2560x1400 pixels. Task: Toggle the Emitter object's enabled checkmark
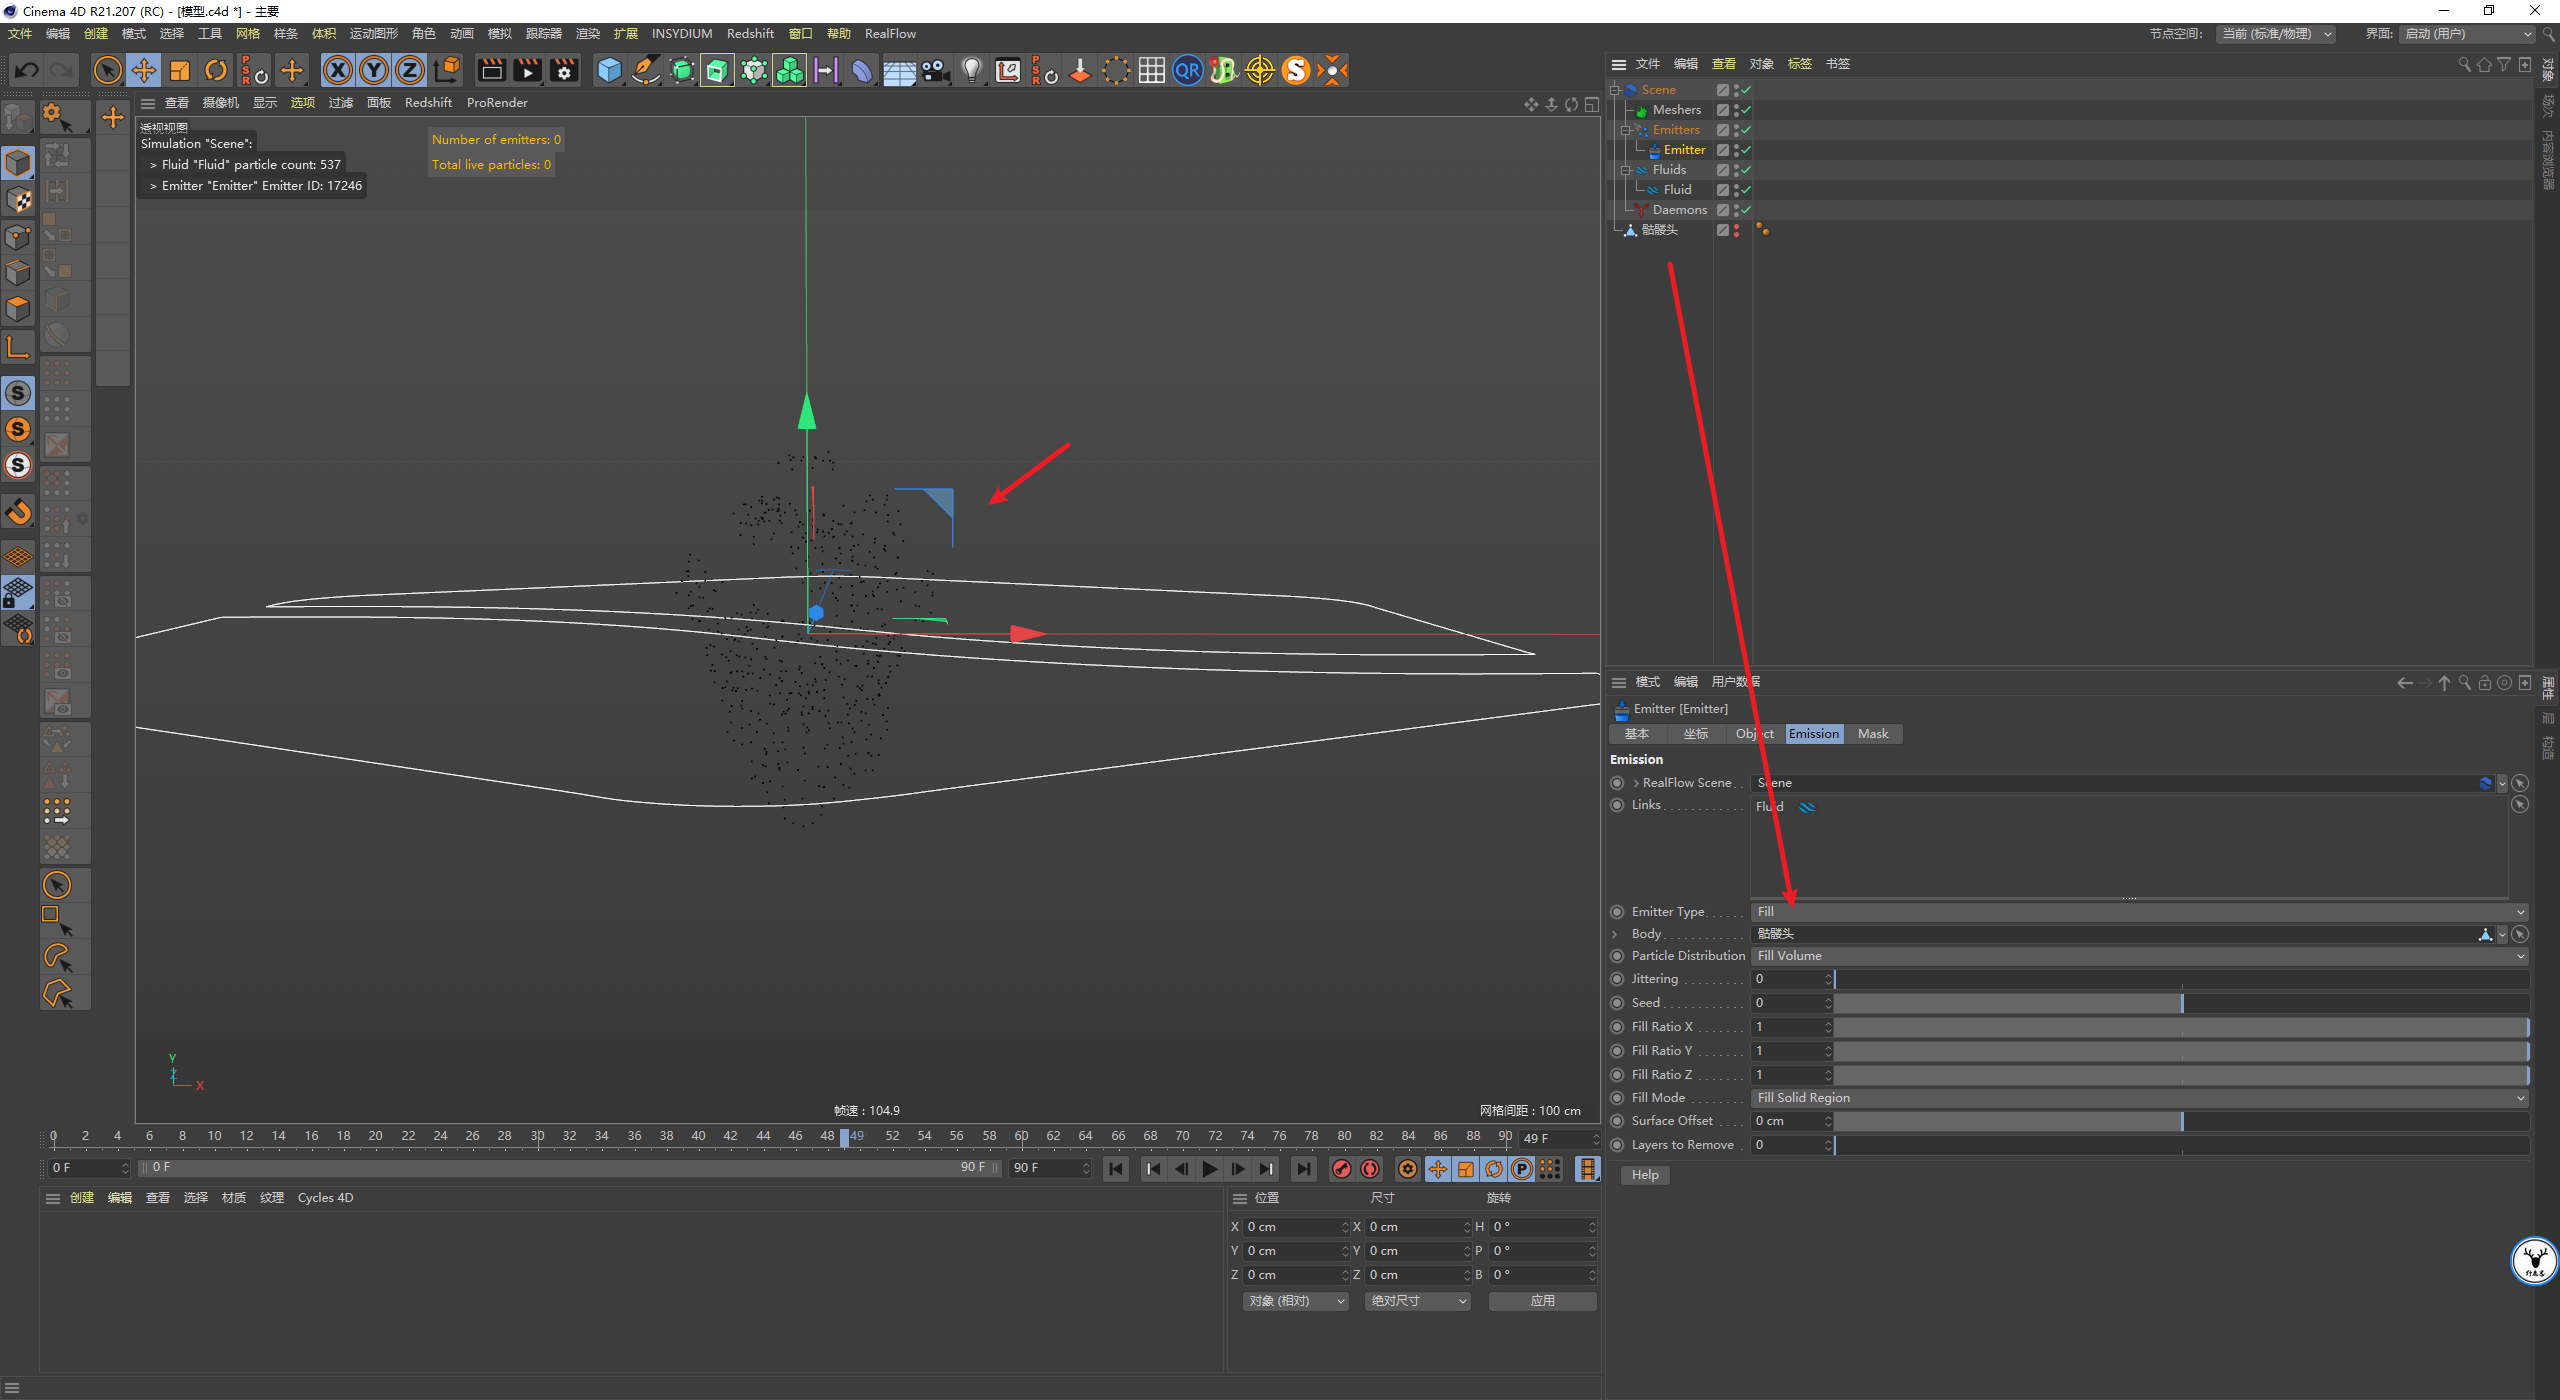click(x=1746, y=150)
